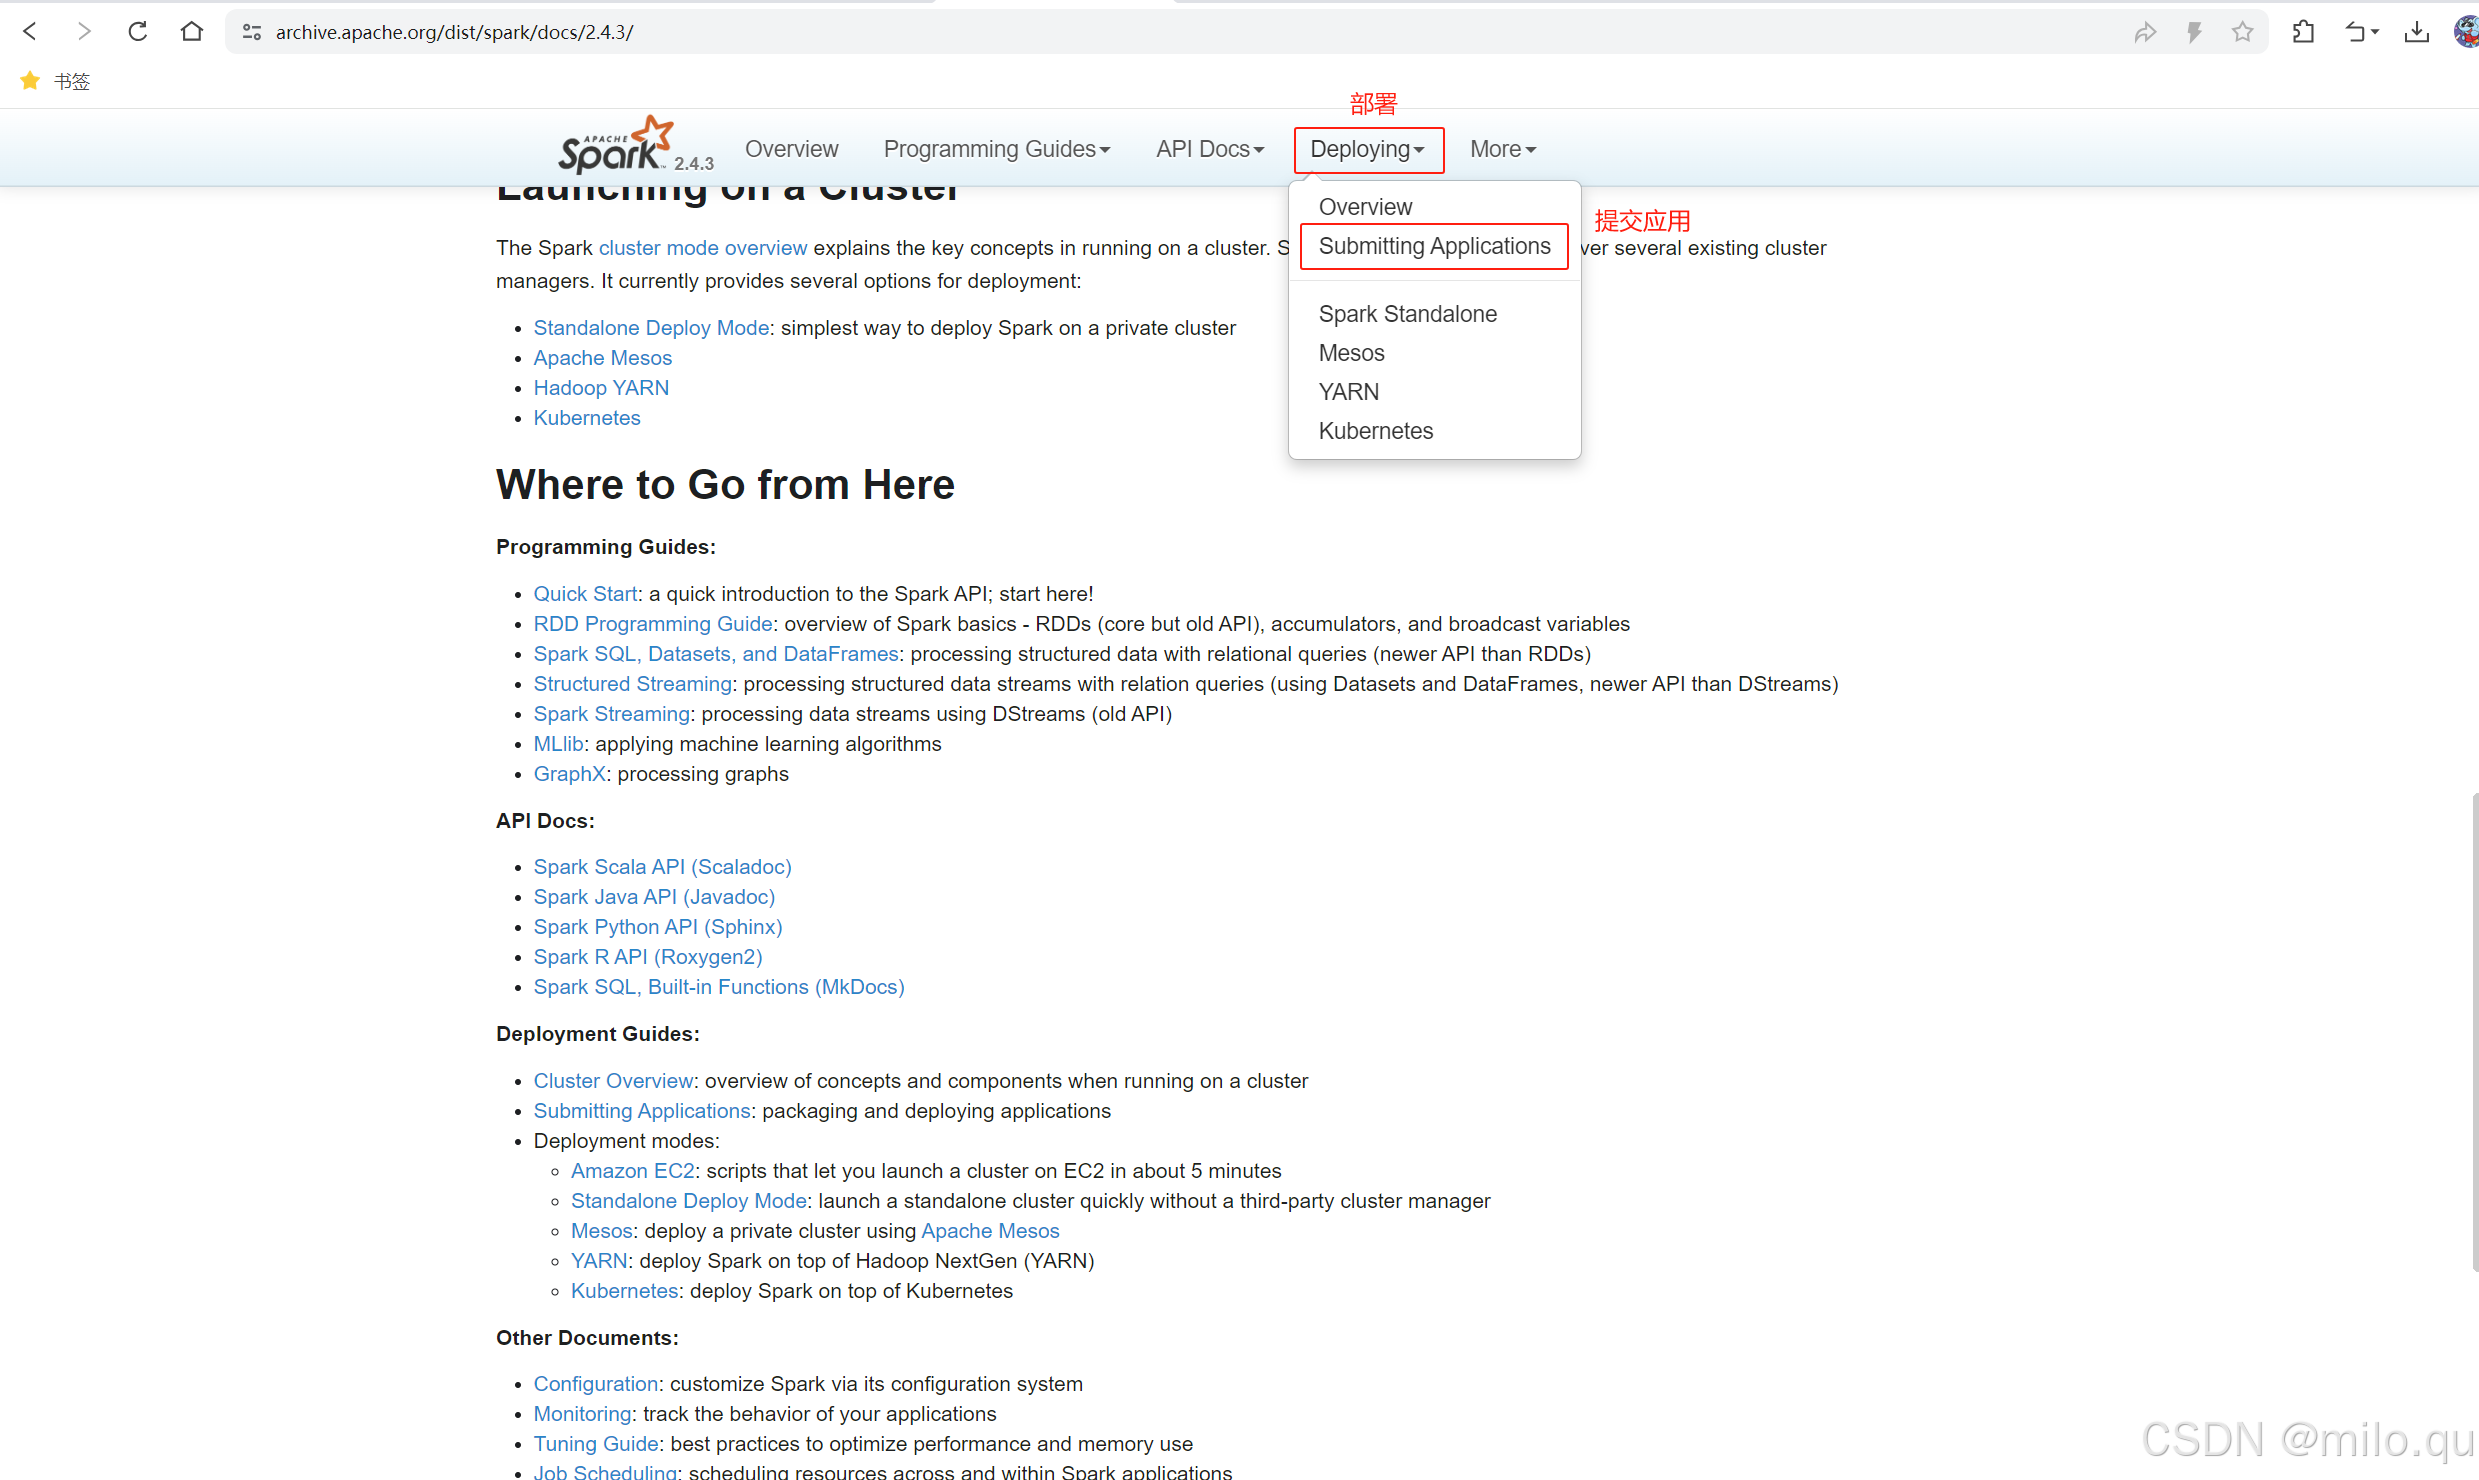2479x1480 pixels.
Task: Open the Quick Start link
Action: point(585,594)
